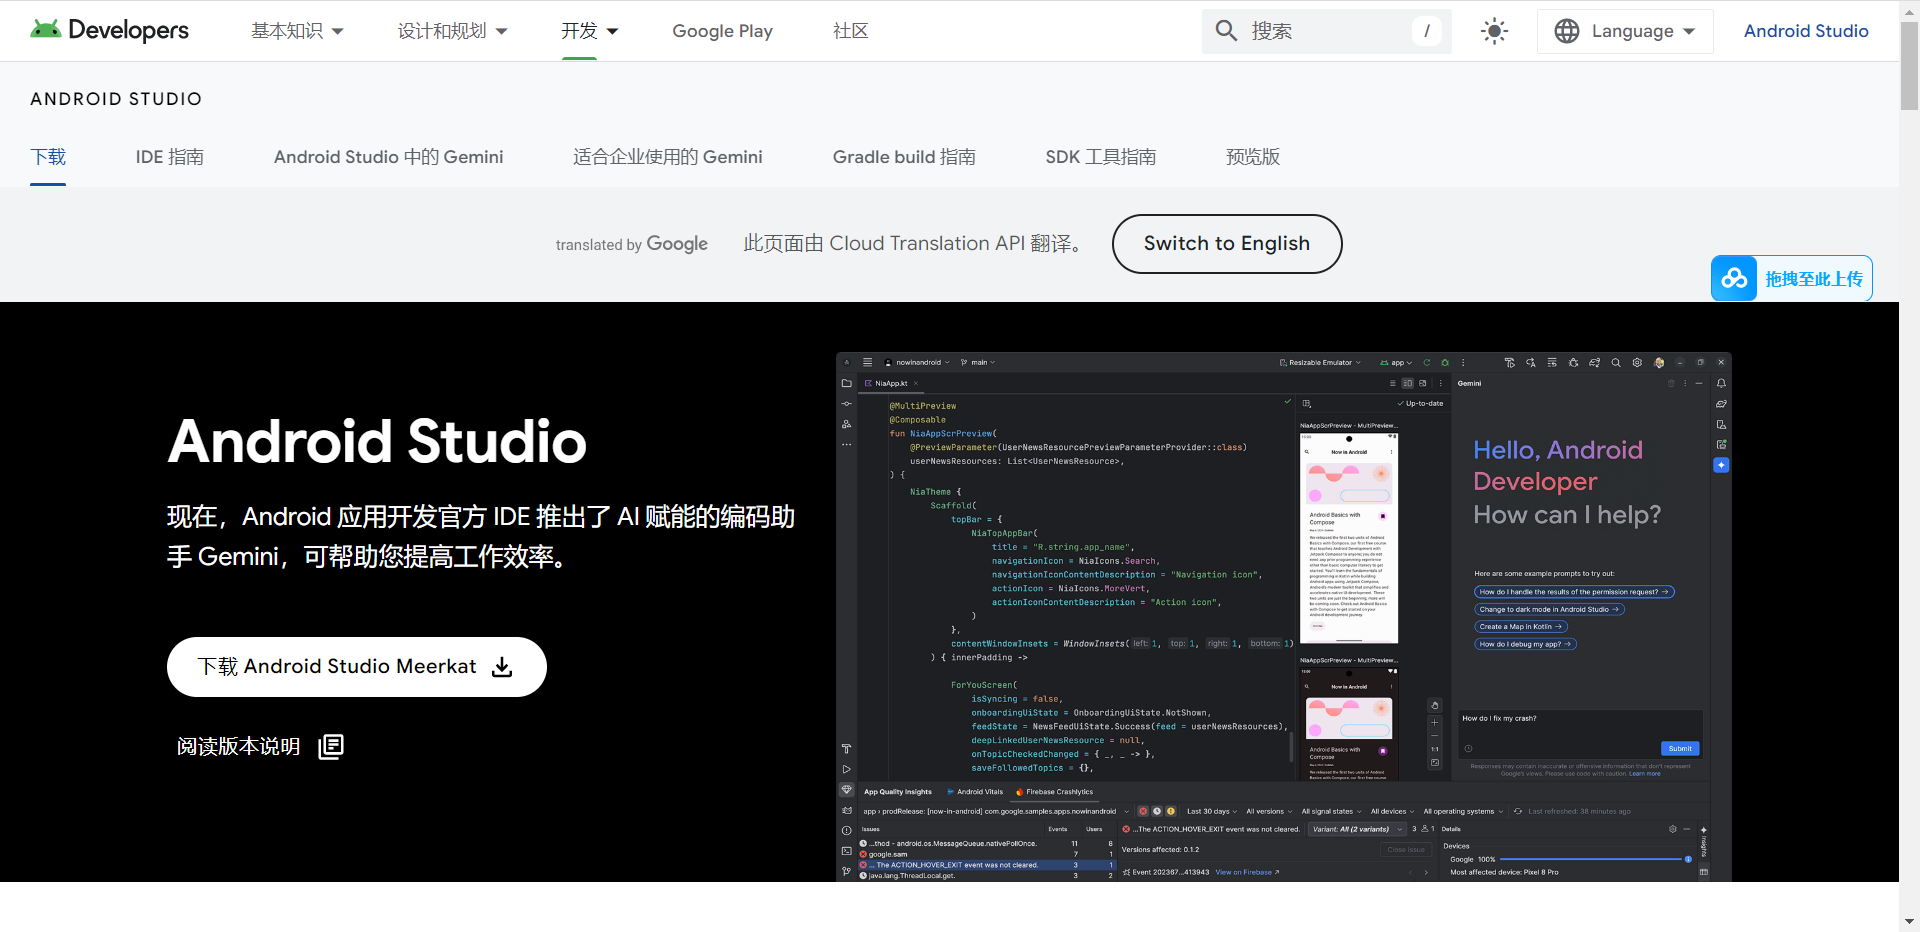Open the SDK 工具指南 tab
The height and width of the screenshot is (932, 1920).
(1100, 157)
